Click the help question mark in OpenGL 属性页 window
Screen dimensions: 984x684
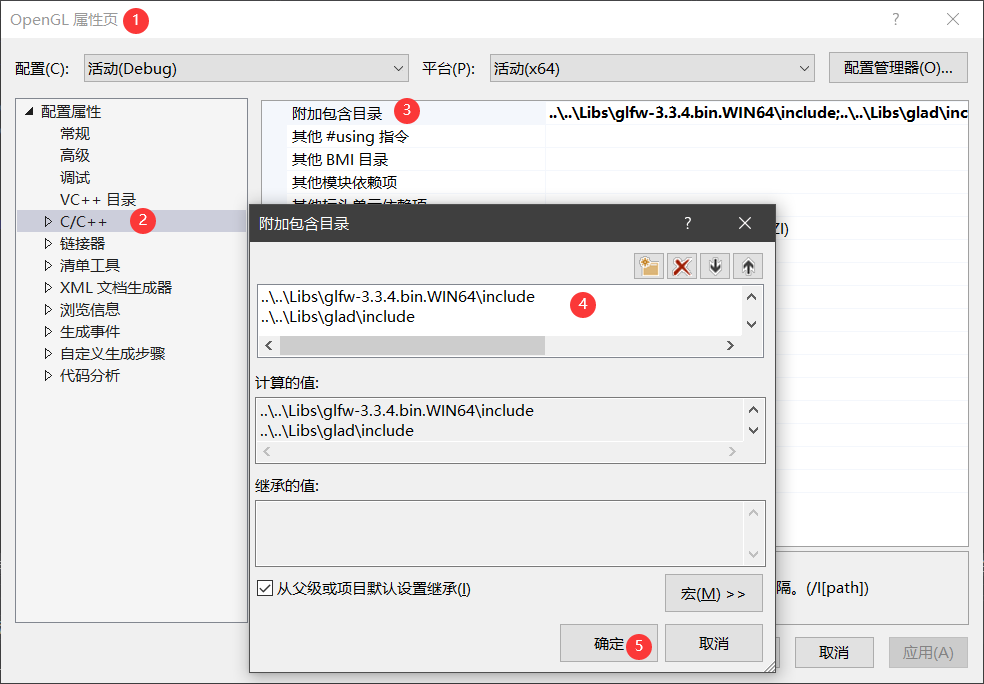896,19
